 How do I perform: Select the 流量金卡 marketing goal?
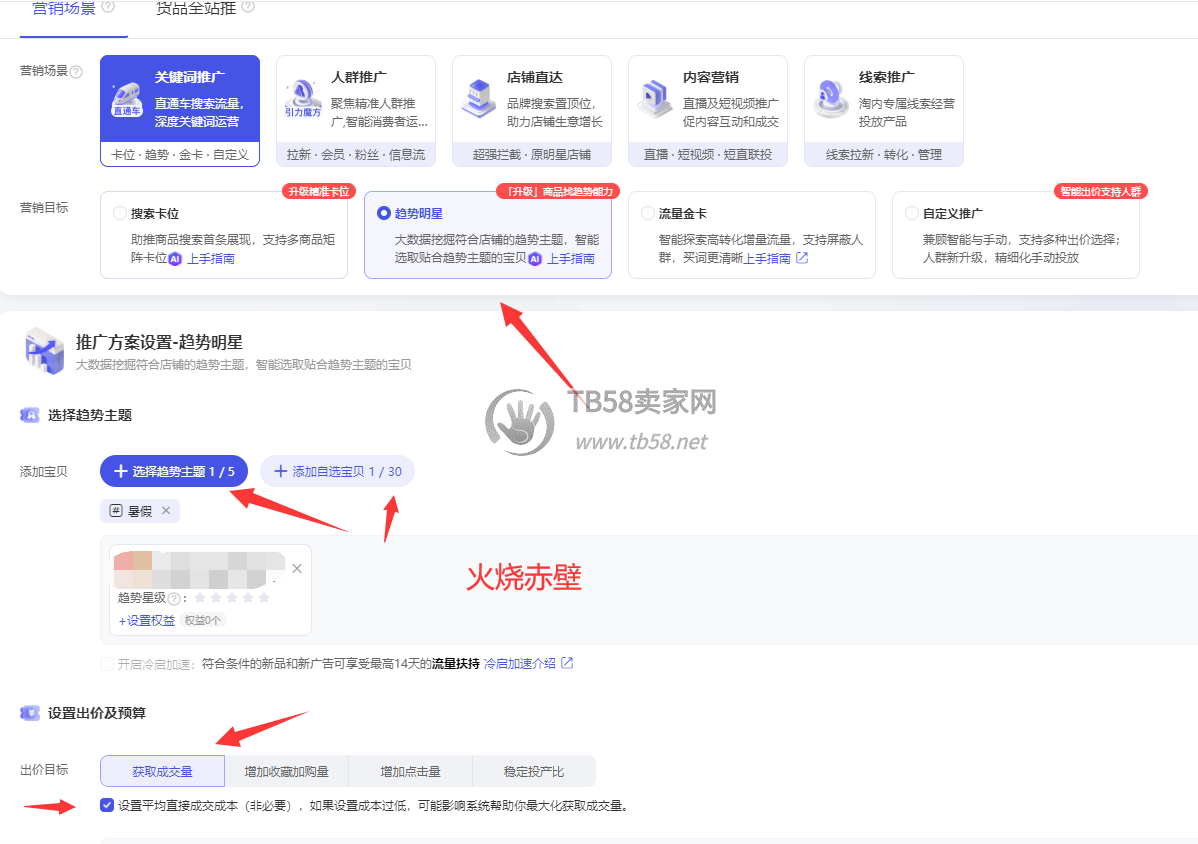tap(648, 213)
